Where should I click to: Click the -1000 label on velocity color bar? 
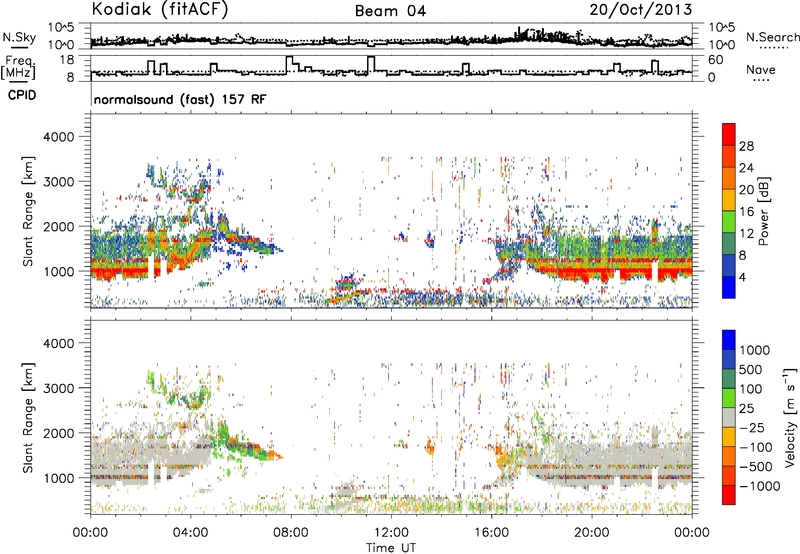[760, 486]
